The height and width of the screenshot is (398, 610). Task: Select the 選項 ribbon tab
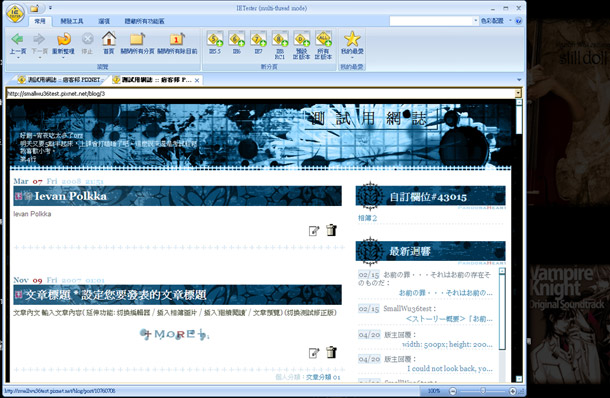pyautogui.click(x=104, y=21)
